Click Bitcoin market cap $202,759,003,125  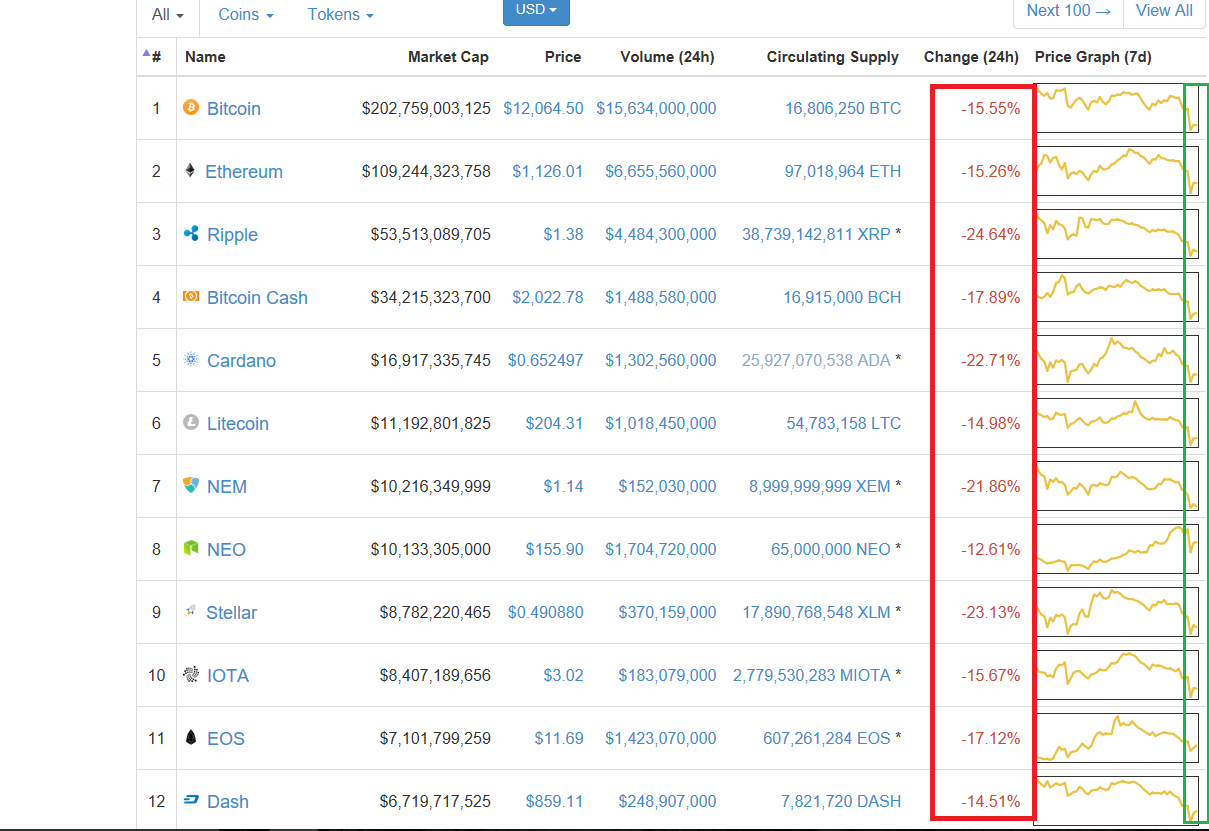coord(426,108)
